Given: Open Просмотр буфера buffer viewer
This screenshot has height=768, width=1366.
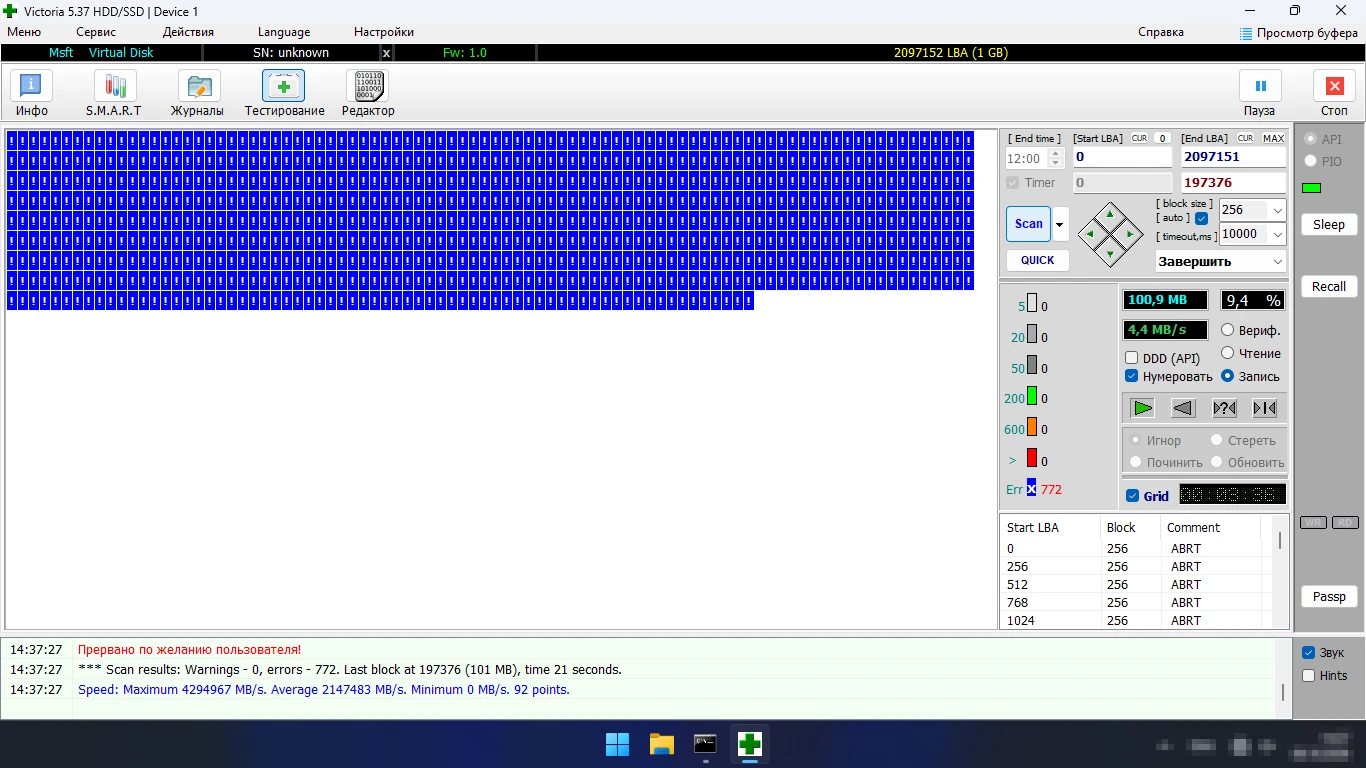Looking at the screenshot, I should [1298, 33].
